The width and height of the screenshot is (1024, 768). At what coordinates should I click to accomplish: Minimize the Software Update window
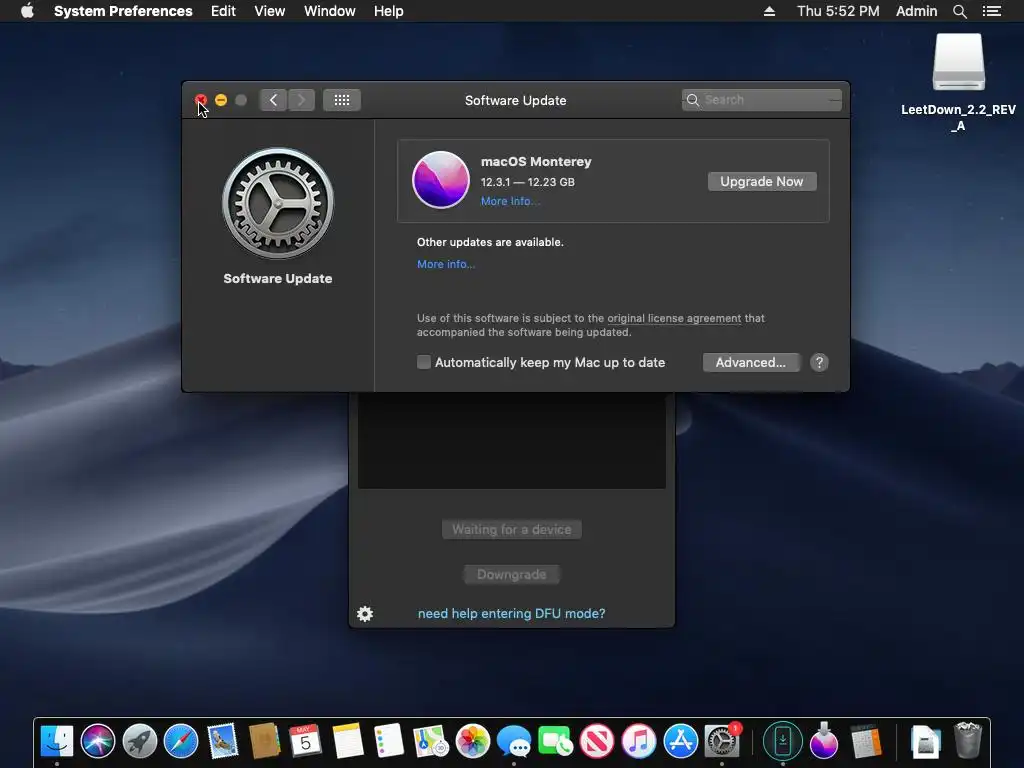click(x=221, y=100)
